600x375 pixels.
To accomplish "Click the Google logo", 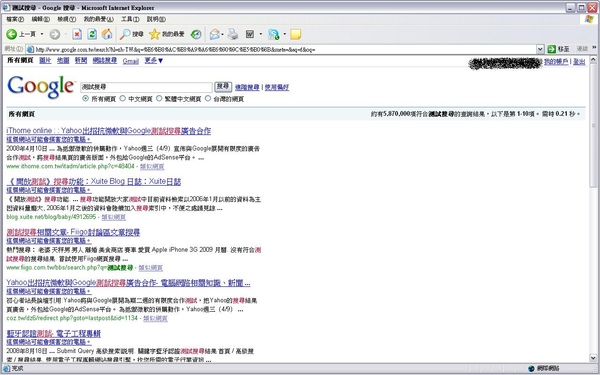I will tap(40, 86).
